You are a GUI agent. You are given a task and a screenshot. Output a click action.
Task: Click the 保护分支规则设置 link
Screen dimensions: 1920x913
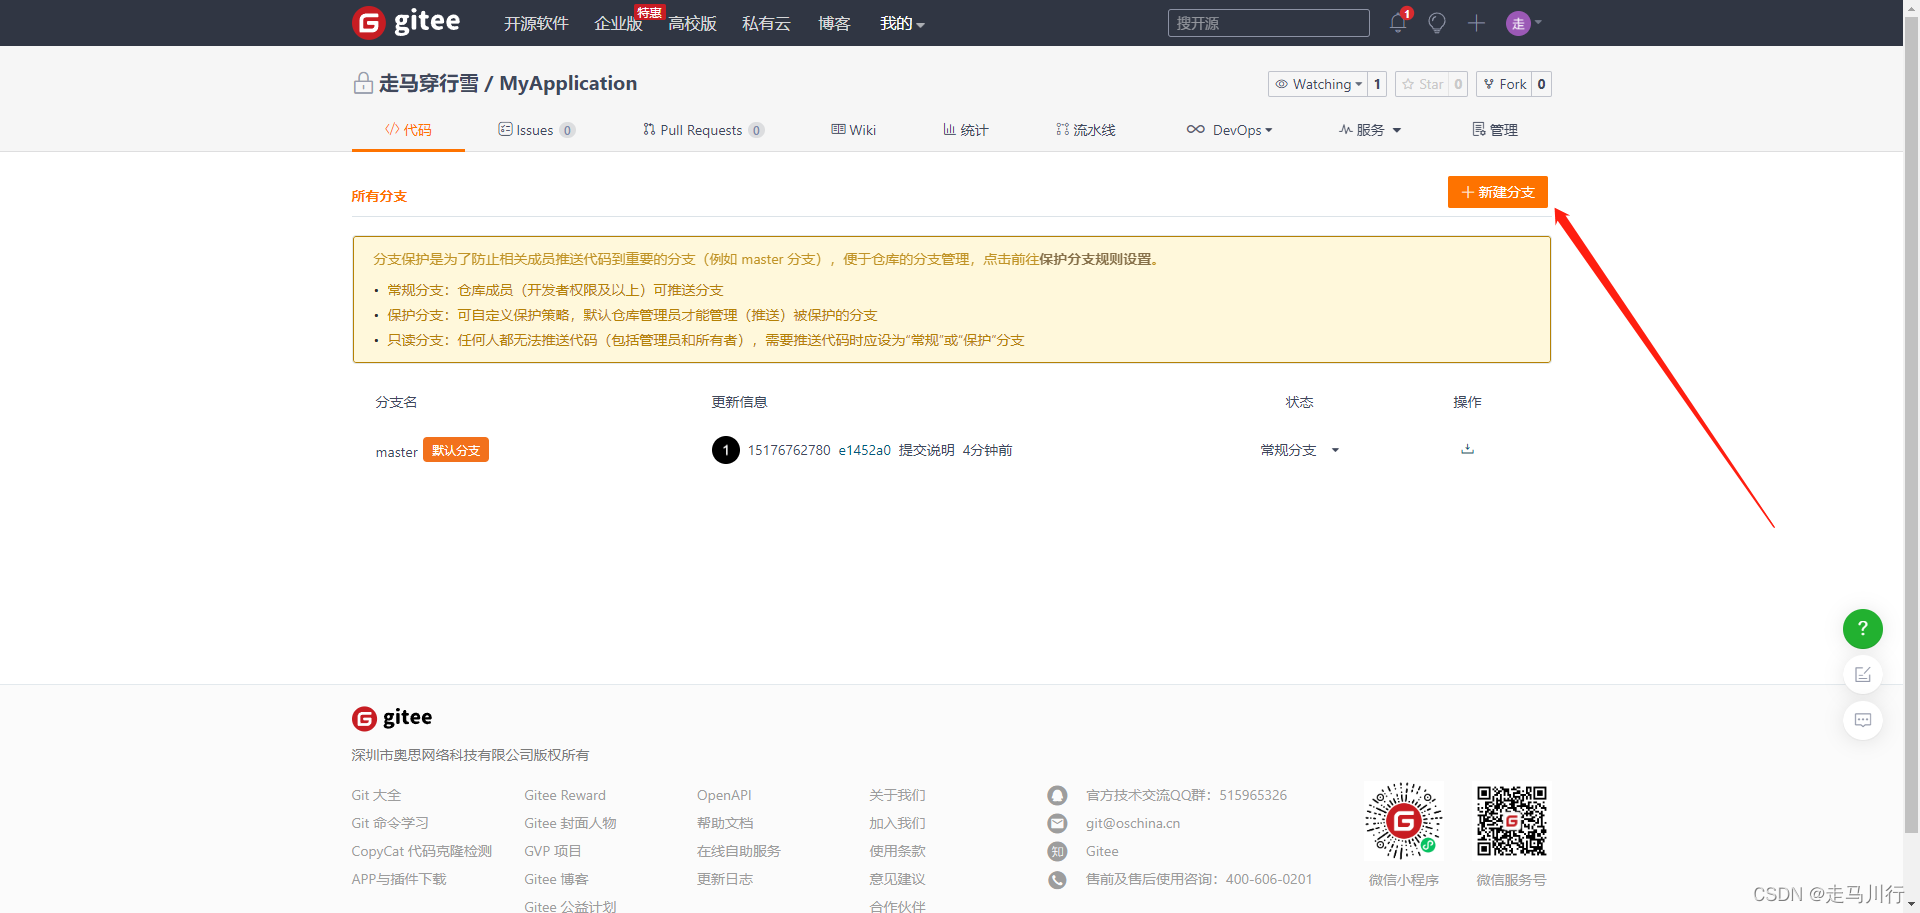point(1095,259)
